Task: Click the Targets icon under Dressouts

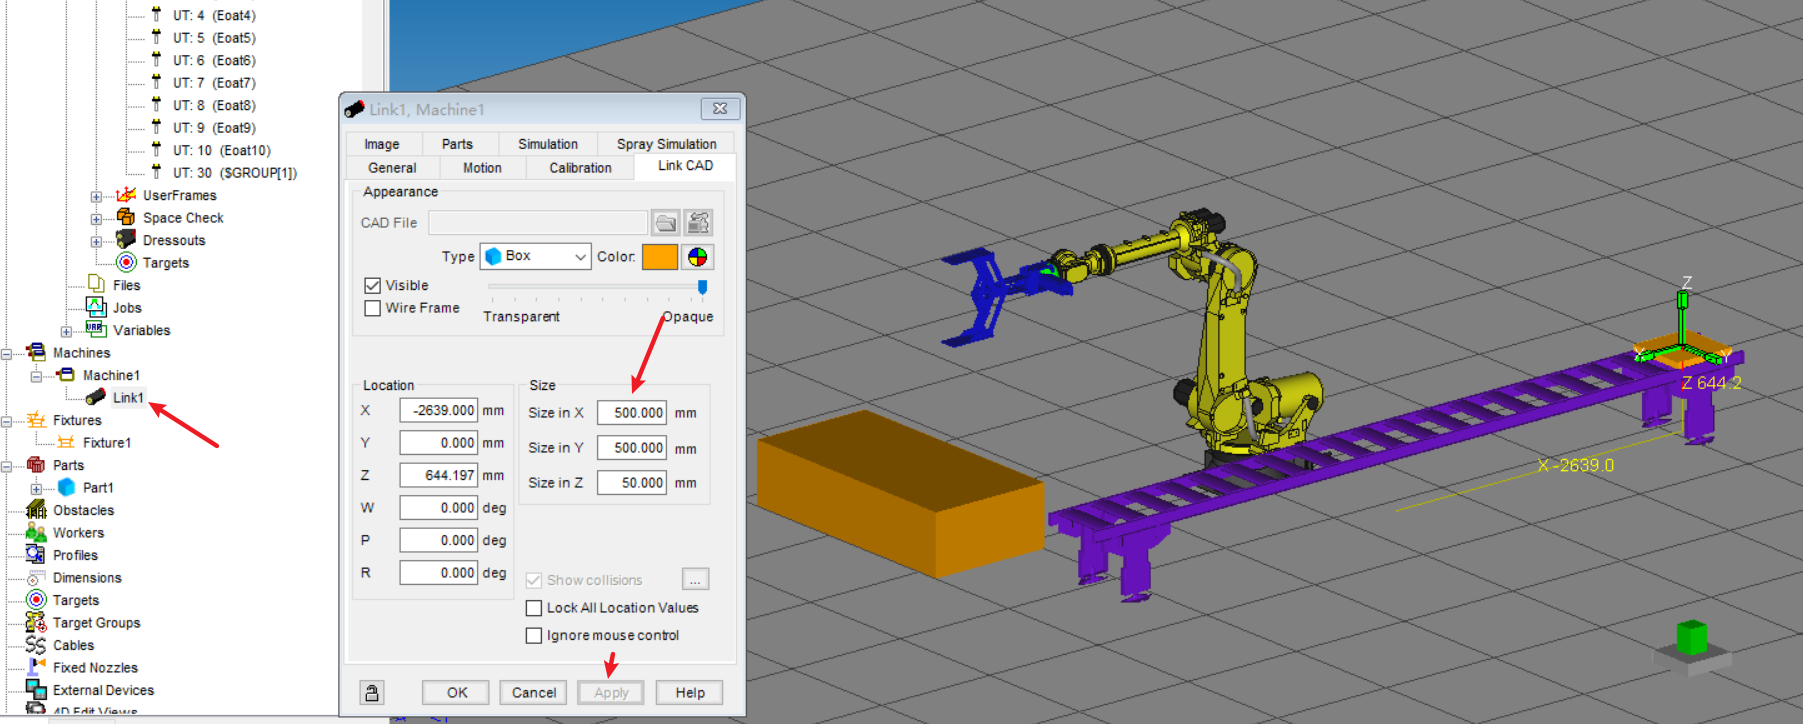Action: pos(126,262)
